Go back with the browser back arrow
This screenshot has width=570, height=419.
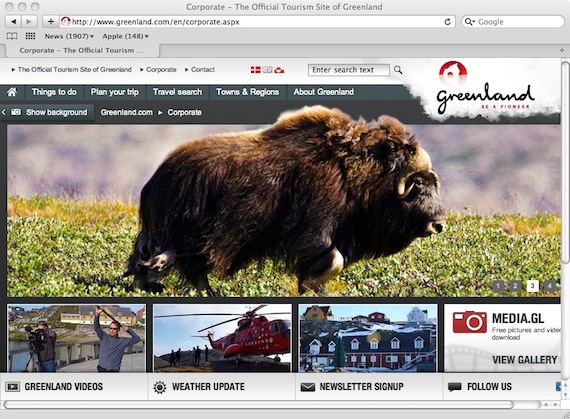click(x=13, y=22)
